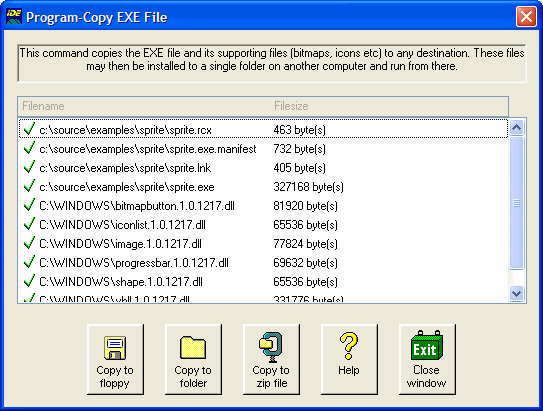Select the C:\WINDOWS\image.1.0.1217.dll filename
543x411 pixels.
120,244
